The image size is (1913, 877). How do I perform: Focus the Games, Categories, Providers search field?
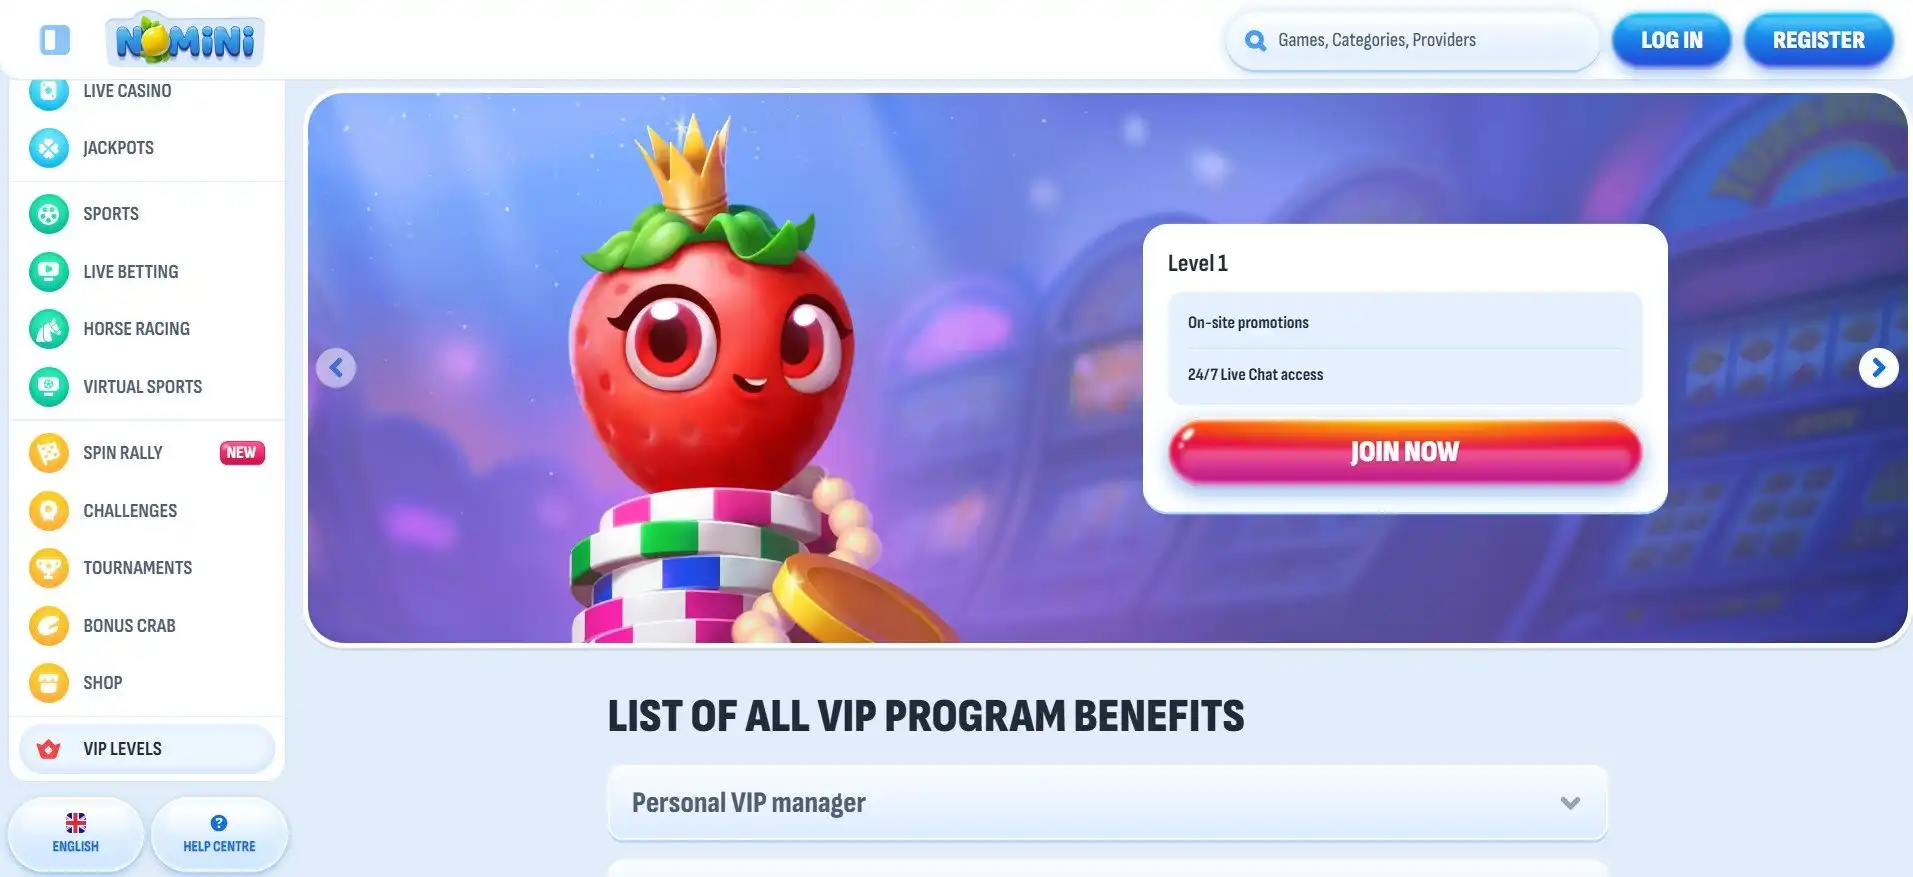coord(1412,41)
